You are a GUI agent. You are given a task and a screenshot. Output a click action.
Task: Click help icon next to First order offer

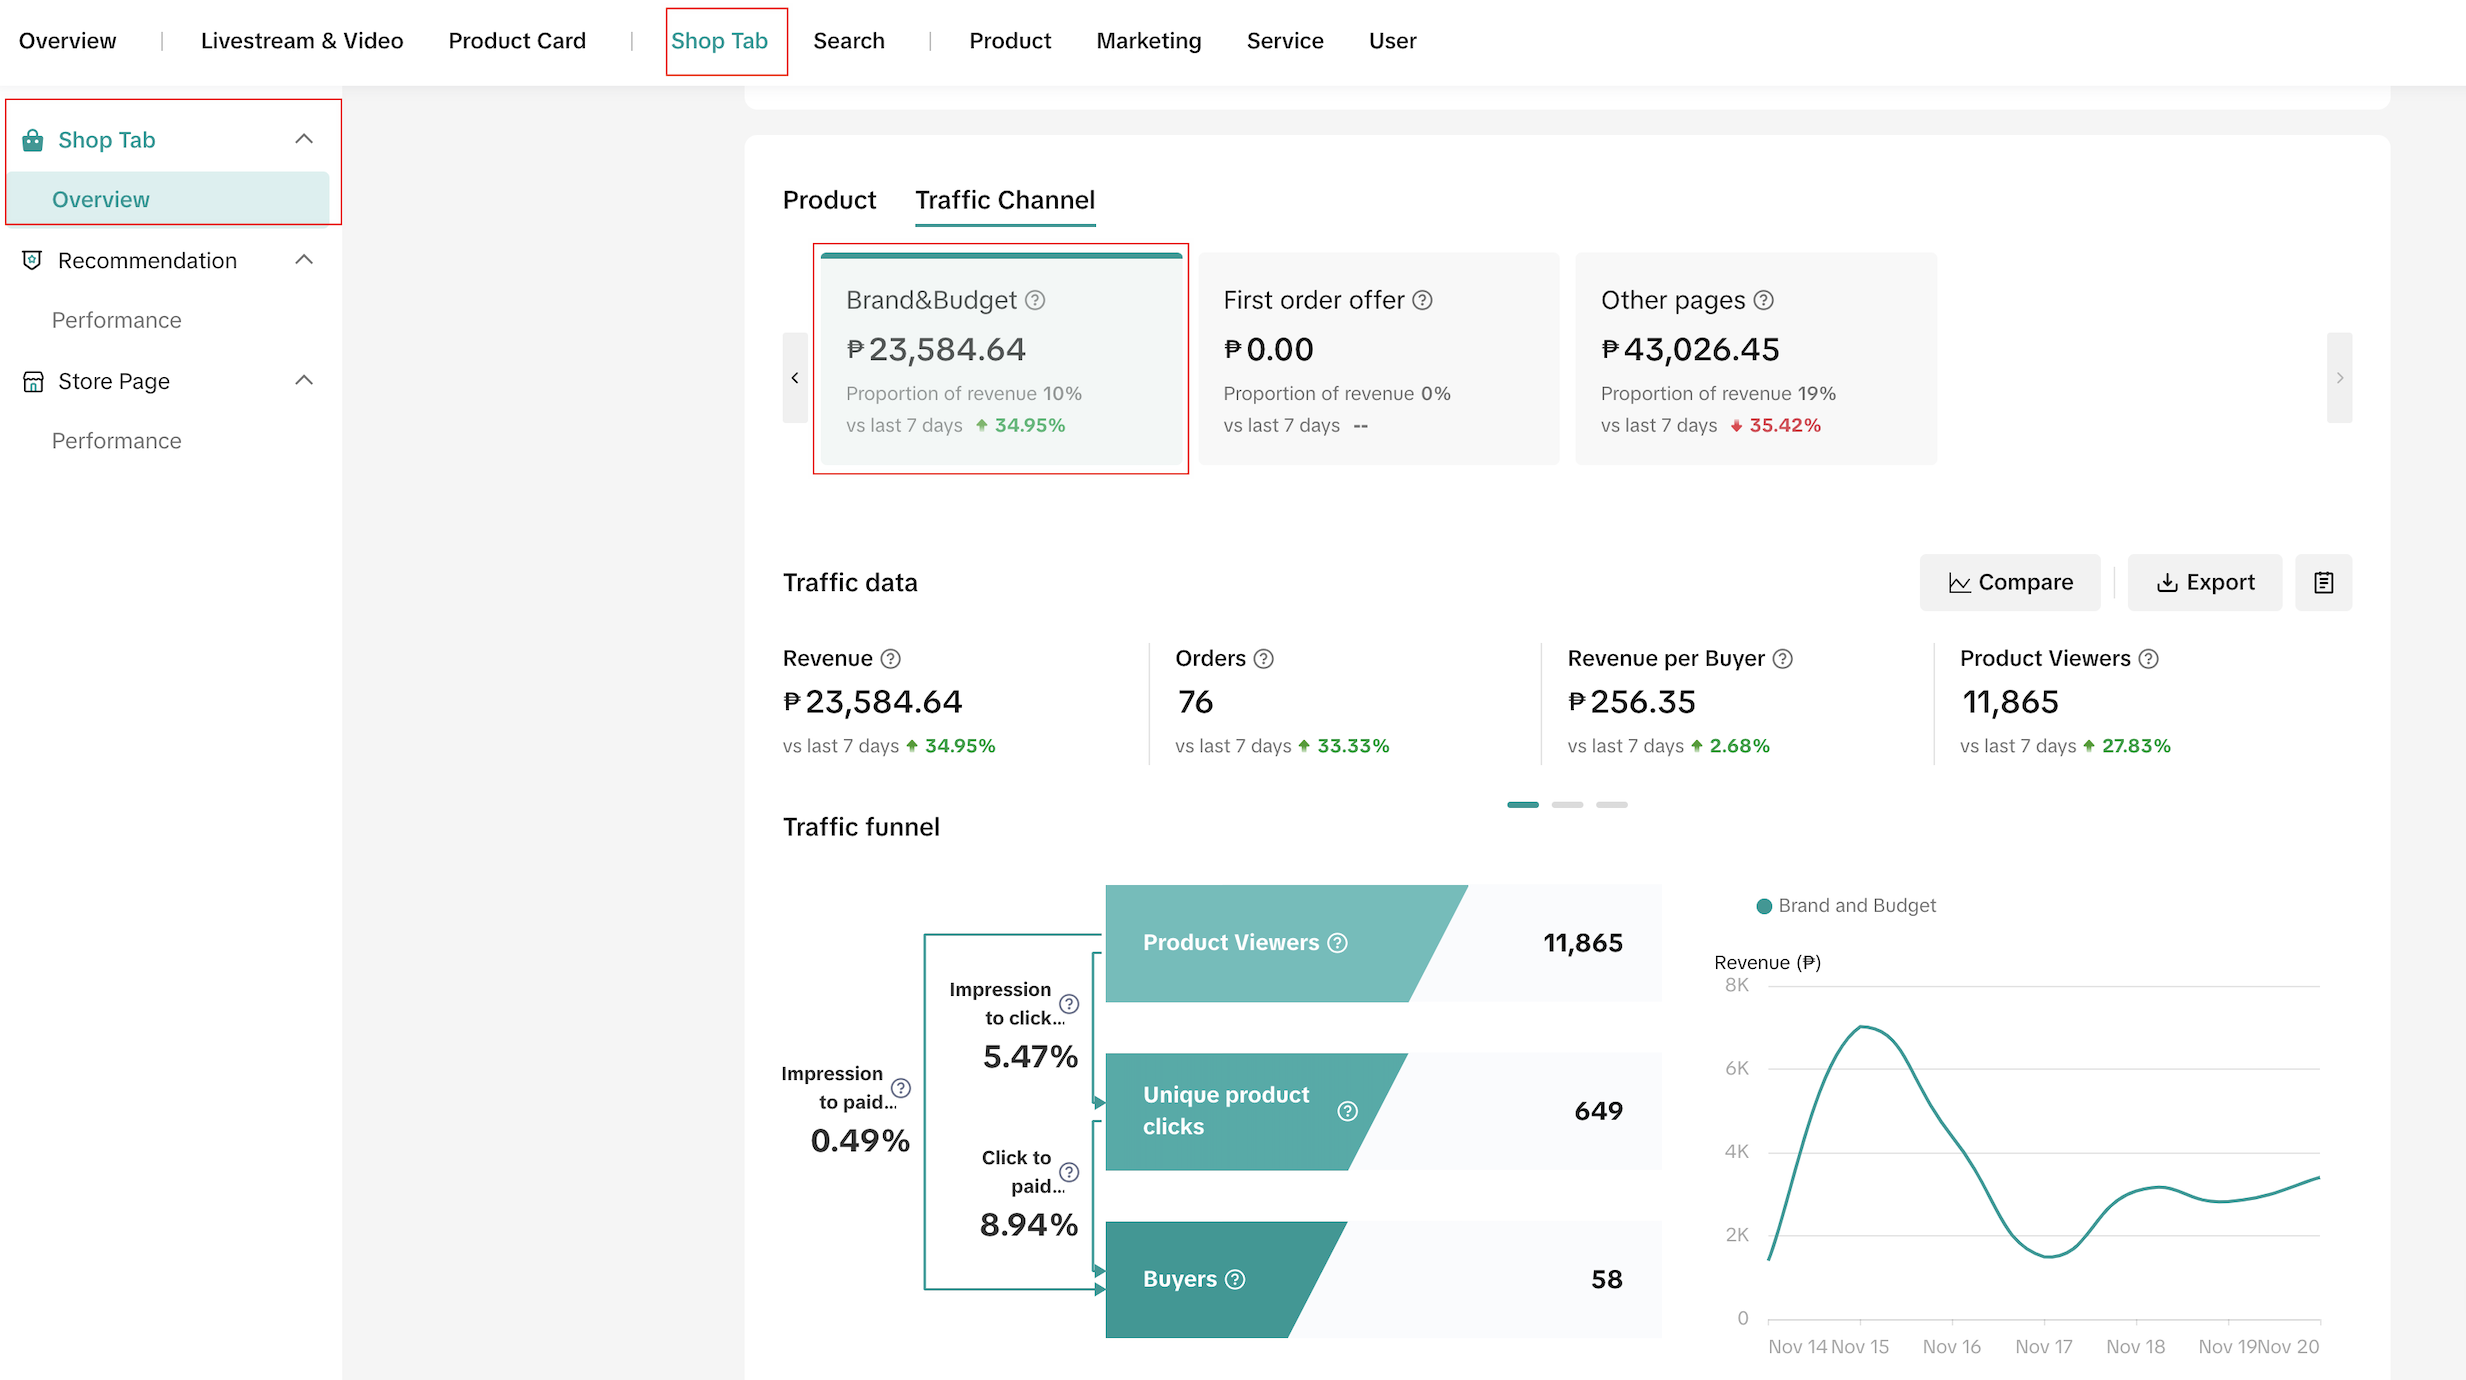click(x=1422, y=300)
